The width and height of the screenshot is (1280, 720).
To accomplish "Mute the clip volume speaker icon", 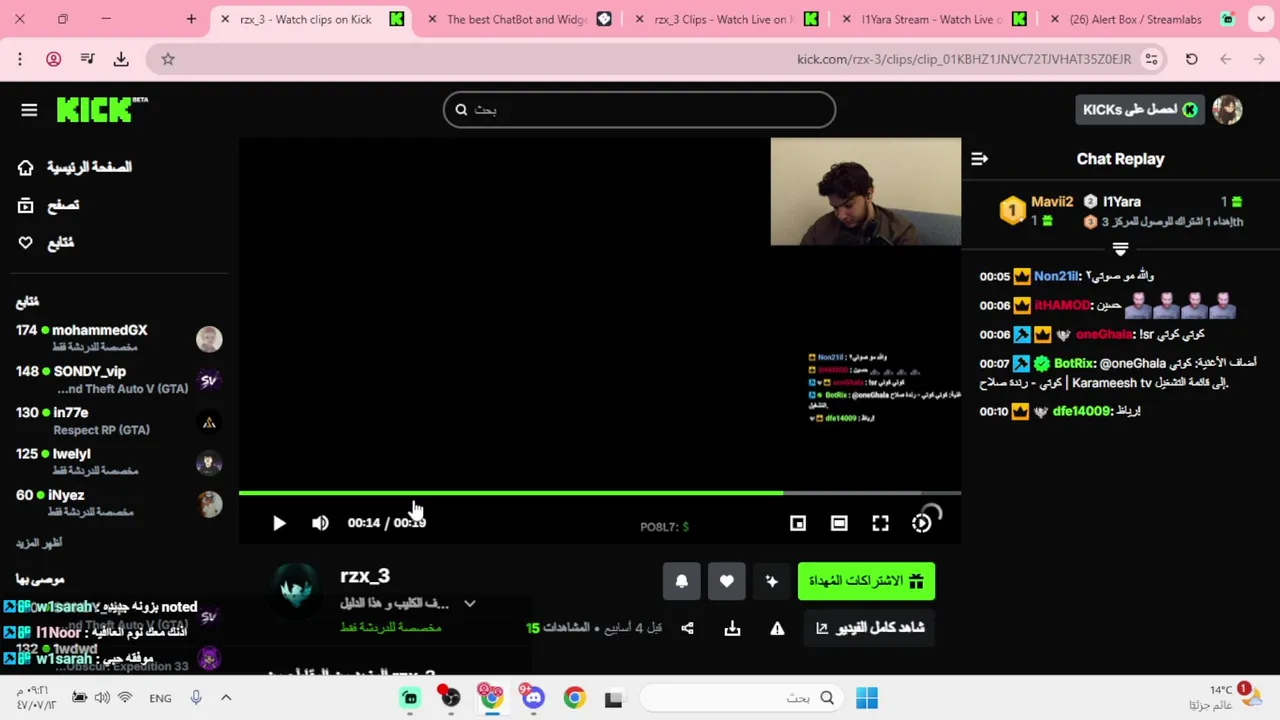I will point(320,523).
